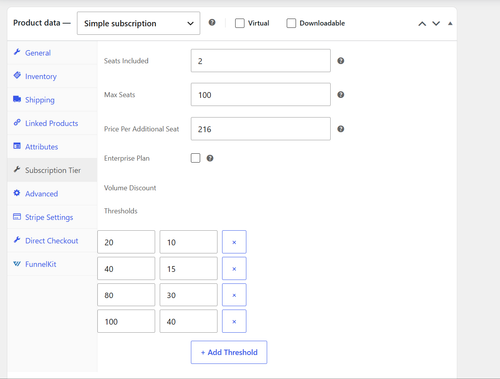
Task: Focus the Seats Included input field
Action: coord(261,61)
